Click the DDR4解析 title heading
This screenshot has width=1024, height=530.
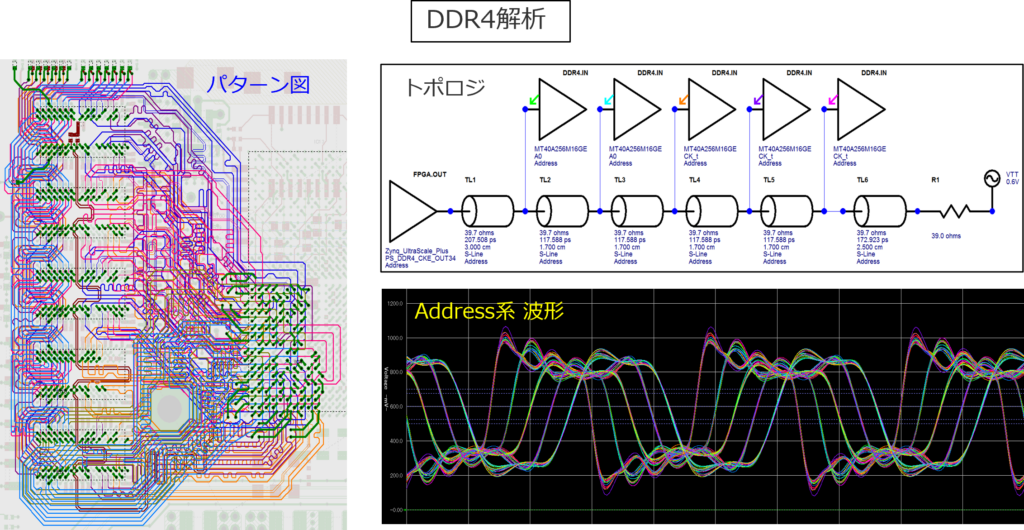(486, 20)
